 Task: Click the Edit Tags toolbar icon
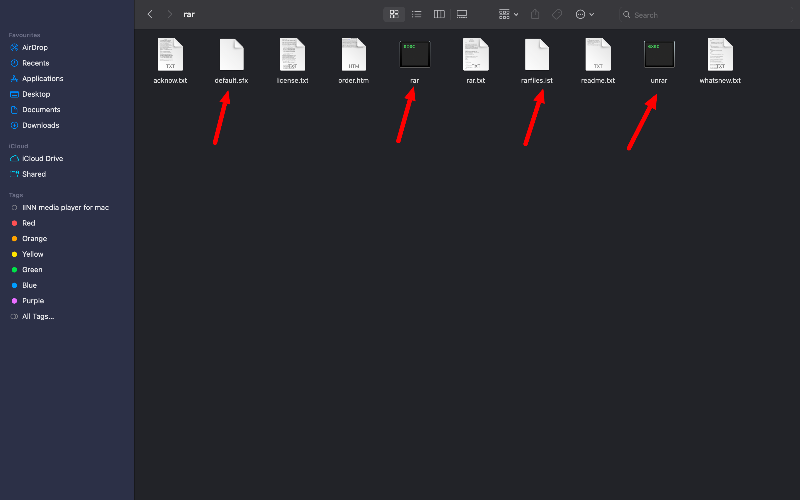[557, 14]
